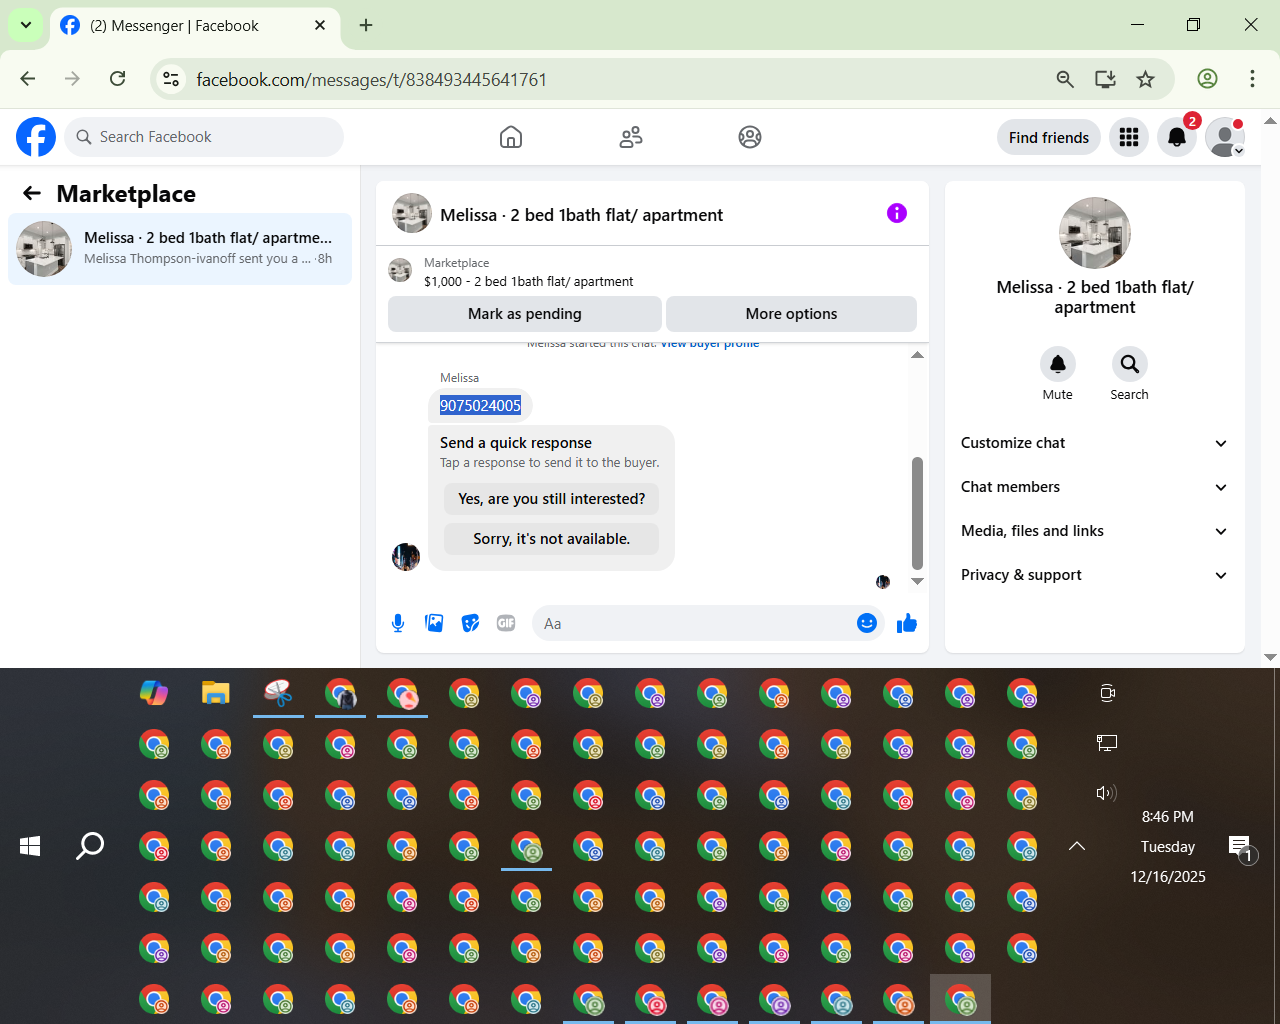The width and height of the screenshot is (1280, 1024).
Task: Open the Copilot taskbar icon
Action: point(154,693)
